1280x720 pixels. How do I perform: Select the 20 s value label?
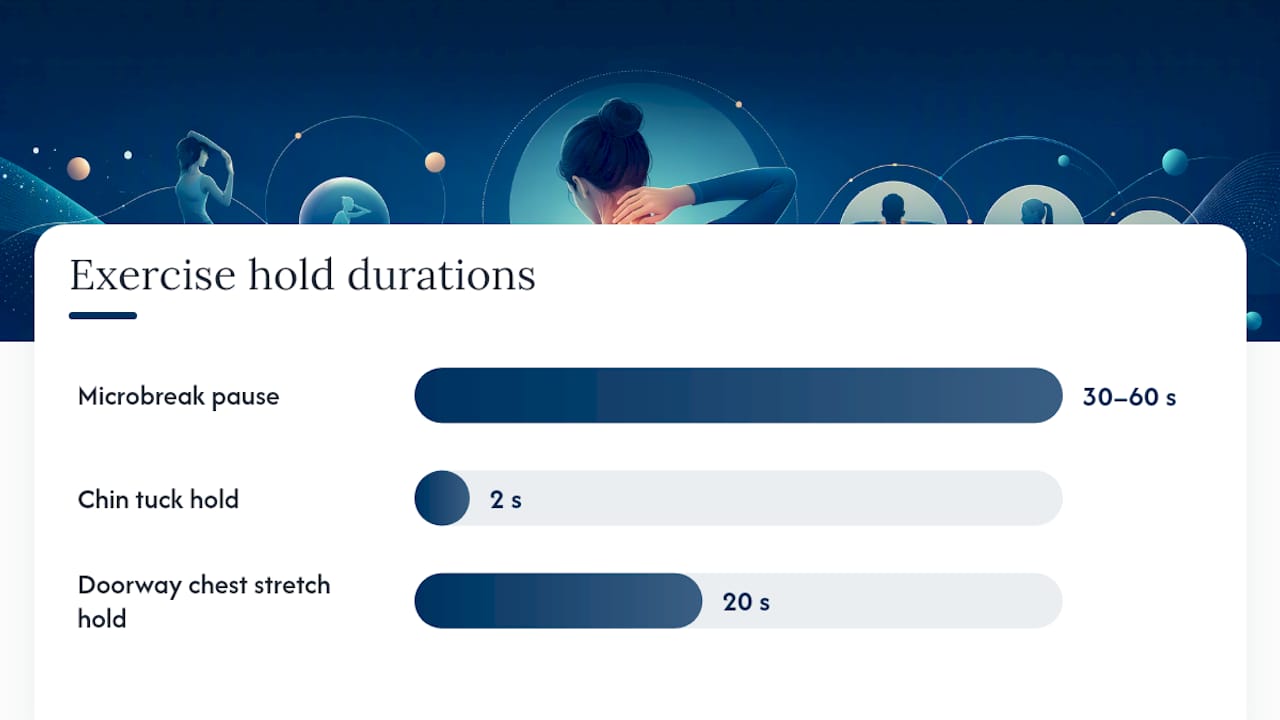pos(746,602)
